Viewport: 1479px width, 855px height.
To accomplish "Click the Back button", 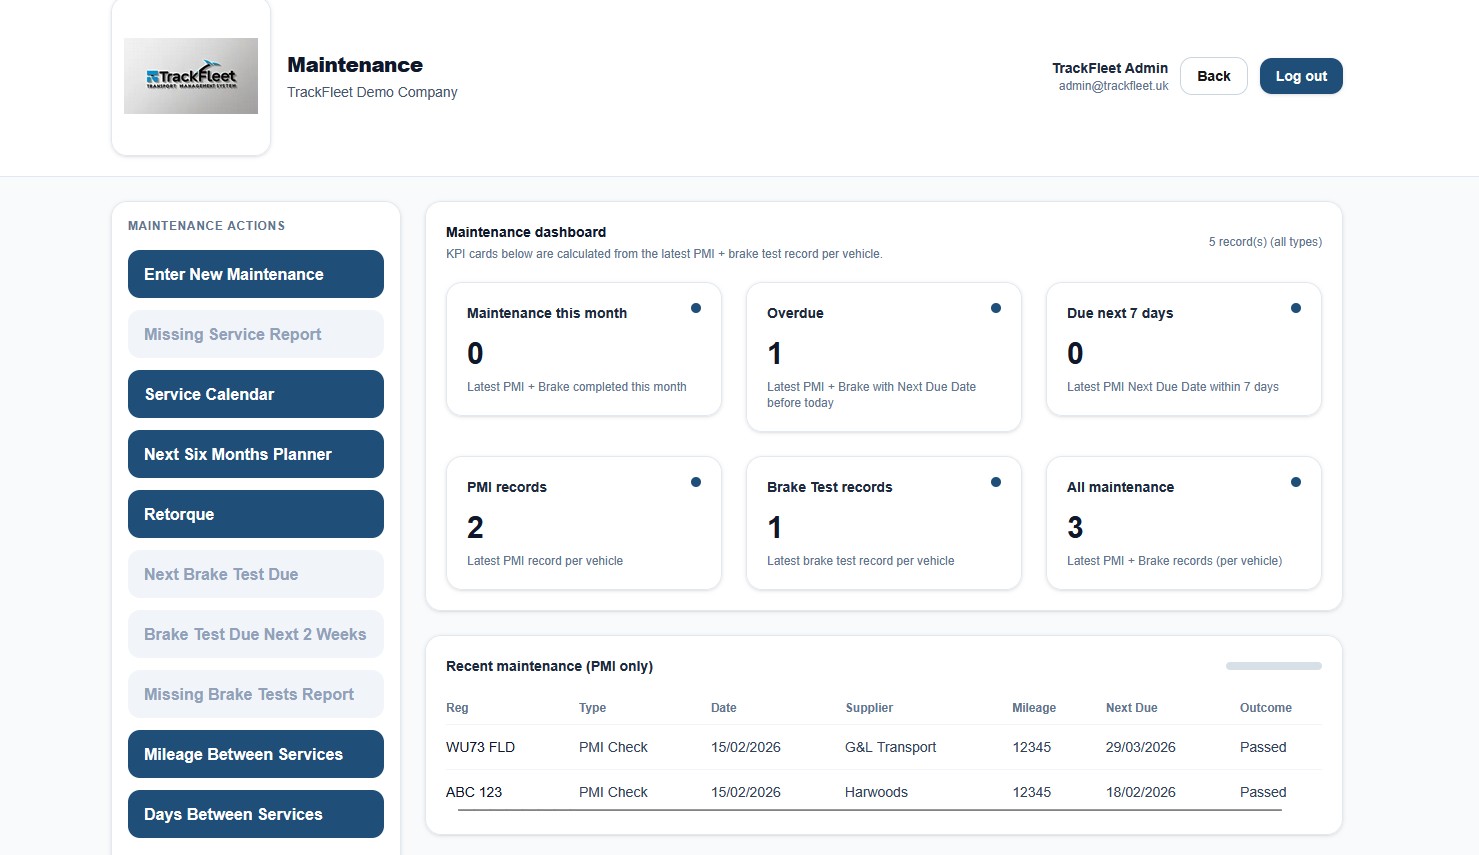I will coord(1213,75).
